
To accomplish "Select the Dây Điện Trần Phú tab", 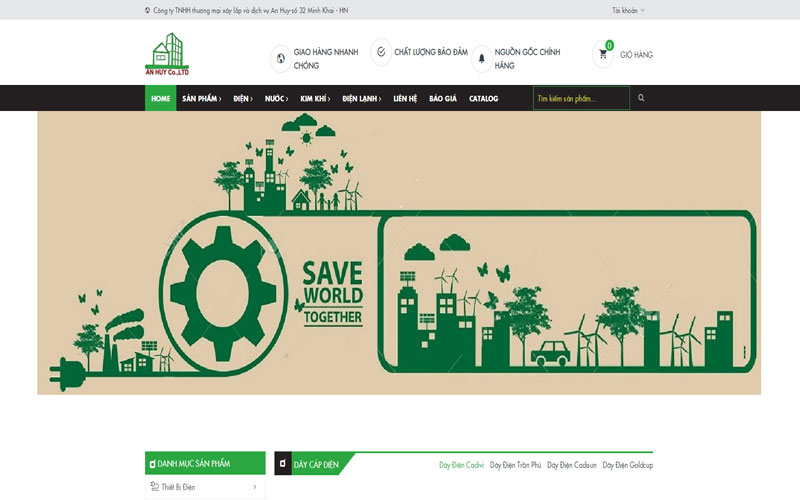I will 515,465.
